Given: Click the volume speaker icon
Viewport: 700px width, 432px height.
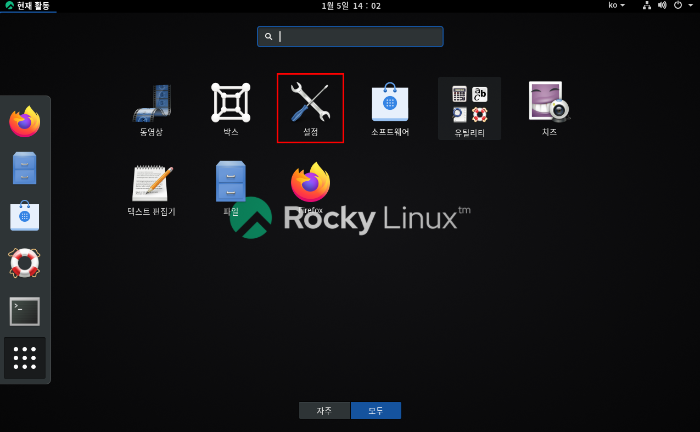Looking at the screenshot, I should [x=662, y=5].
